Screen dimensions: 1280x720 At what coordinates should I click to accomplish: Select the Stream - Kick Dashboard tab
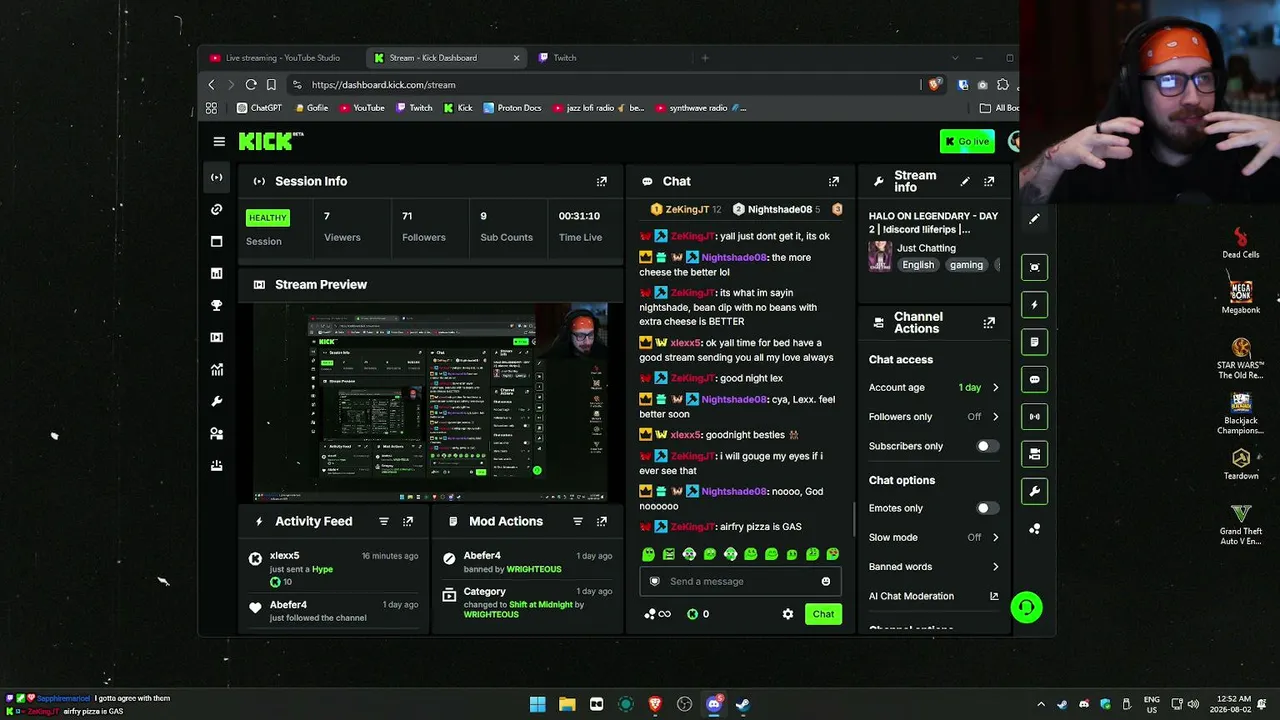pos(446,58)
